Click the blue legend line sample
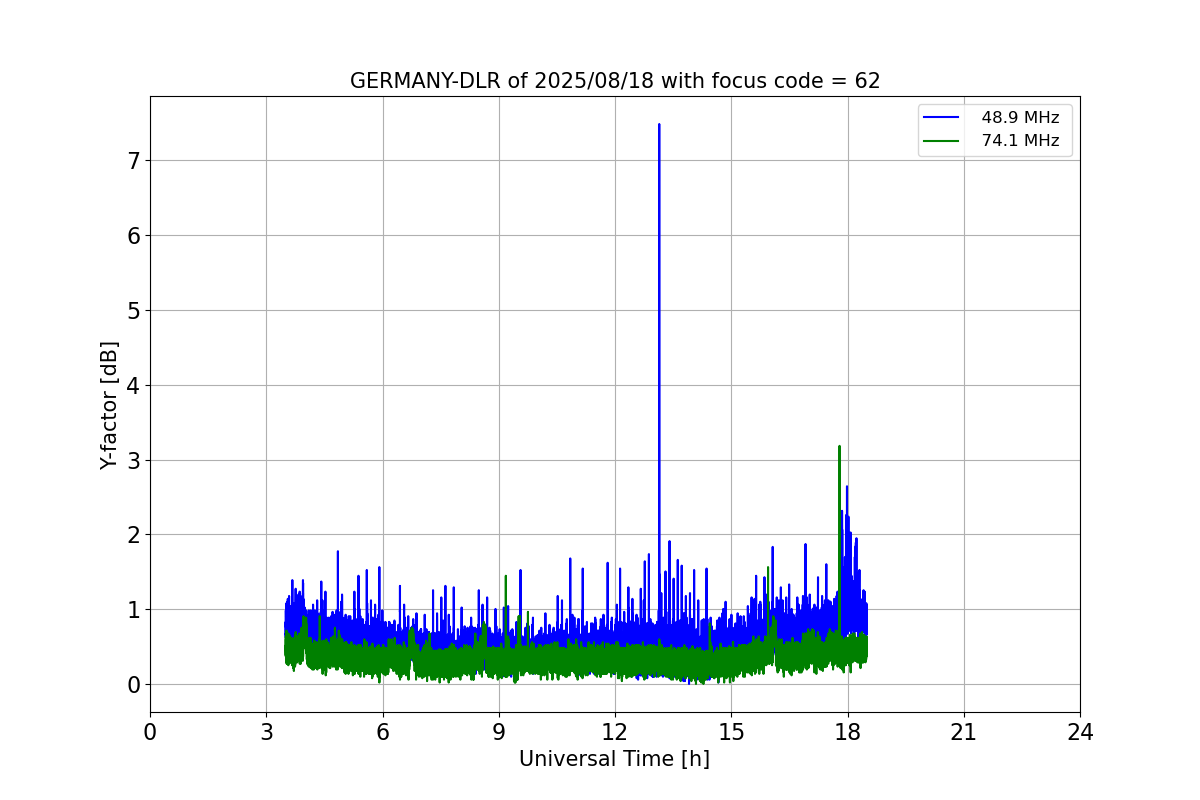The height and width of the screenshot is (800, 1200). 942,118
